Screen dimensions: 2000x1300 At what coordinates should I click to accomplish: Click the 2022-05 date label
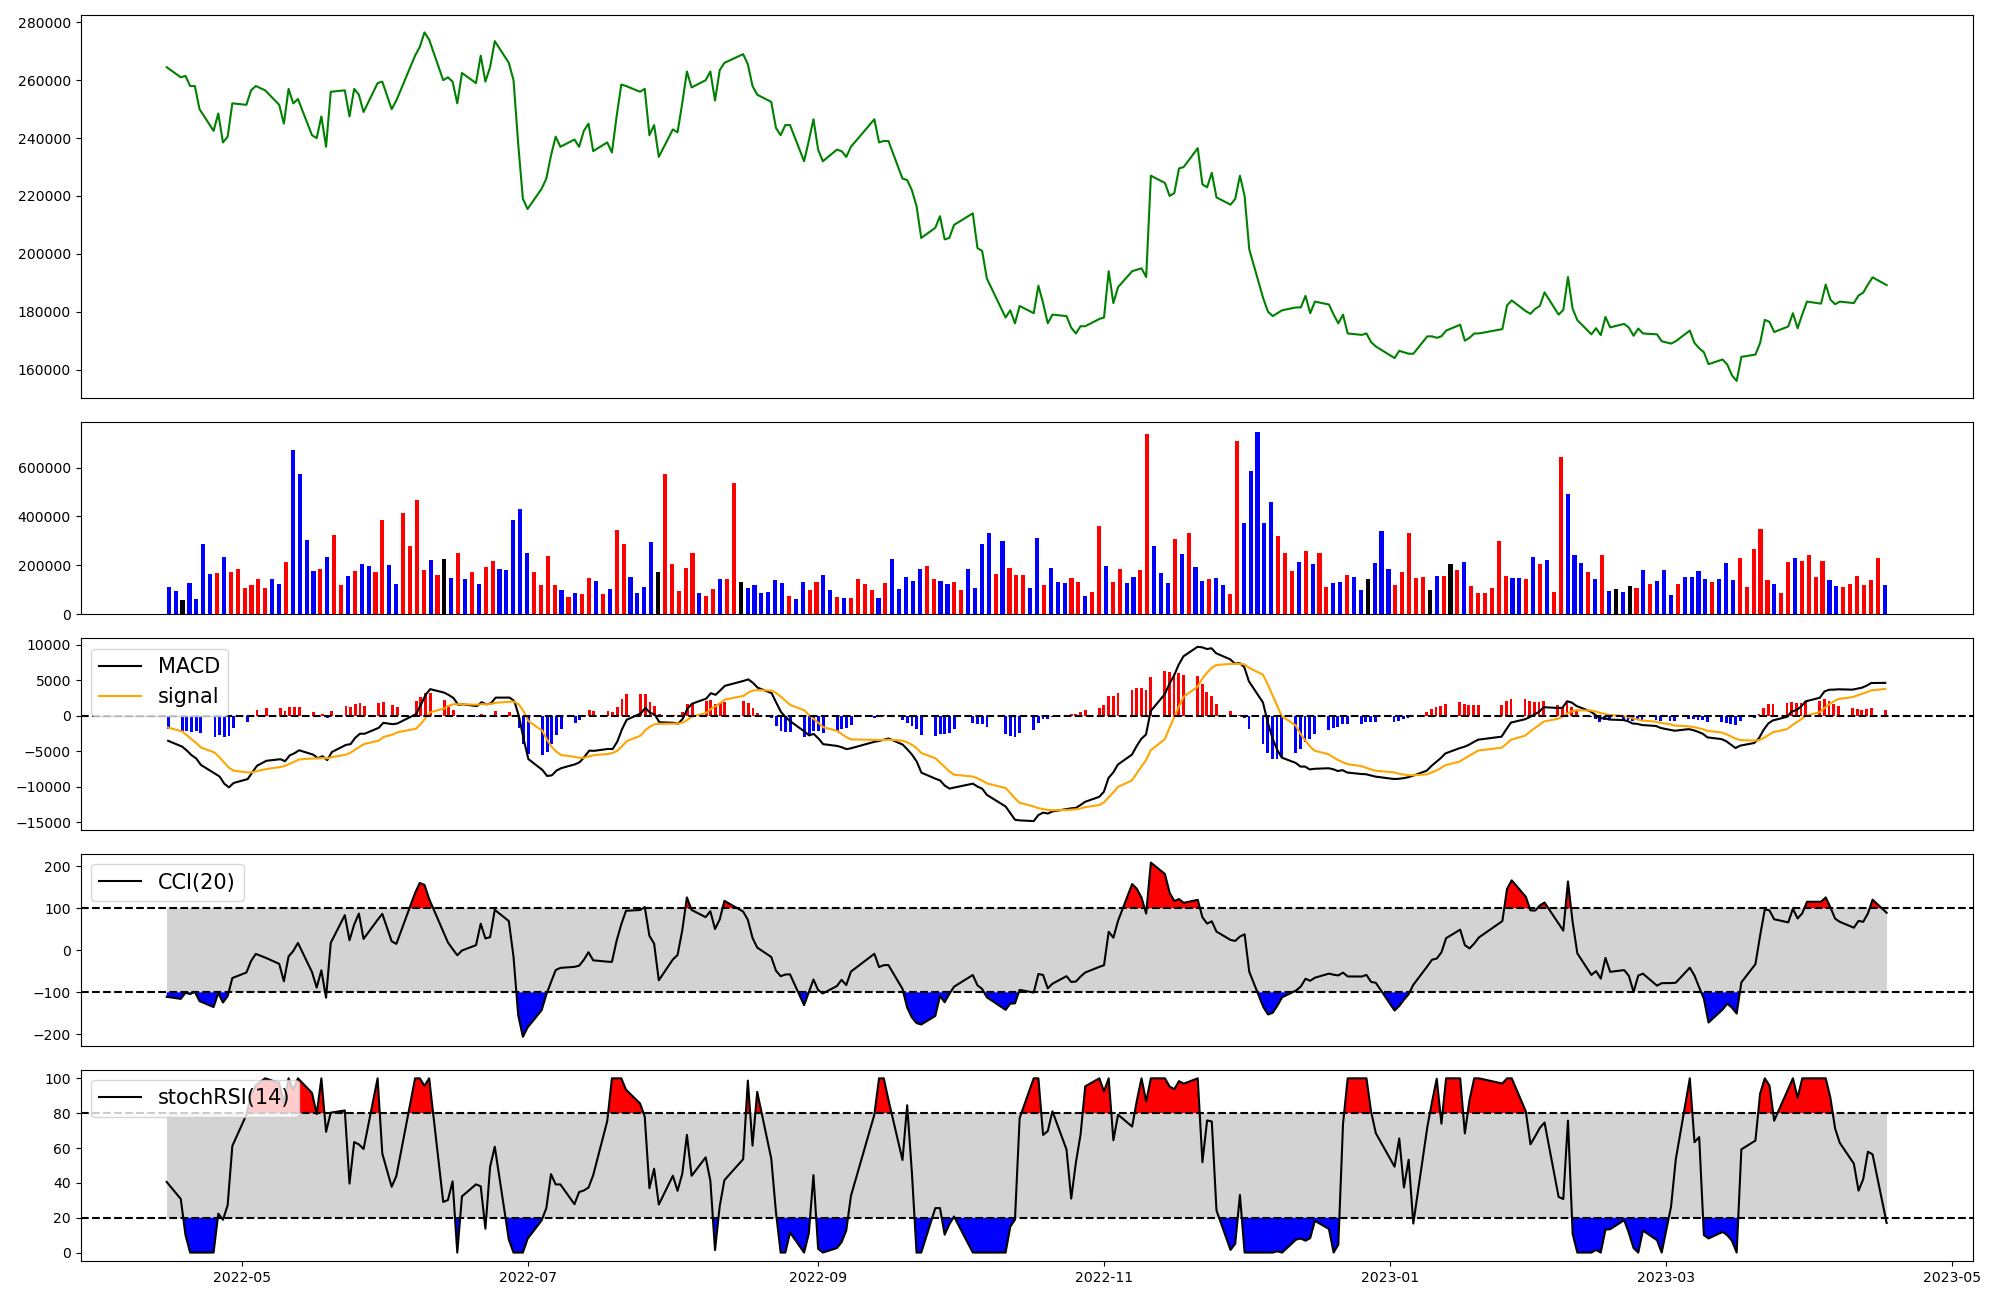(242, 1276)
